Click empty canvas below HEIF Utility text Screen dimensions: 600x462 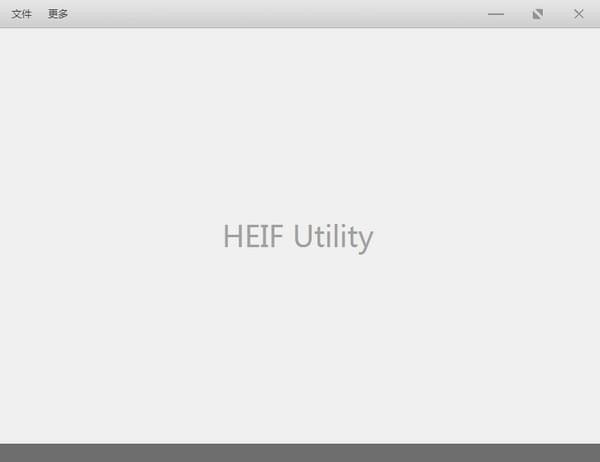(300, 348)
